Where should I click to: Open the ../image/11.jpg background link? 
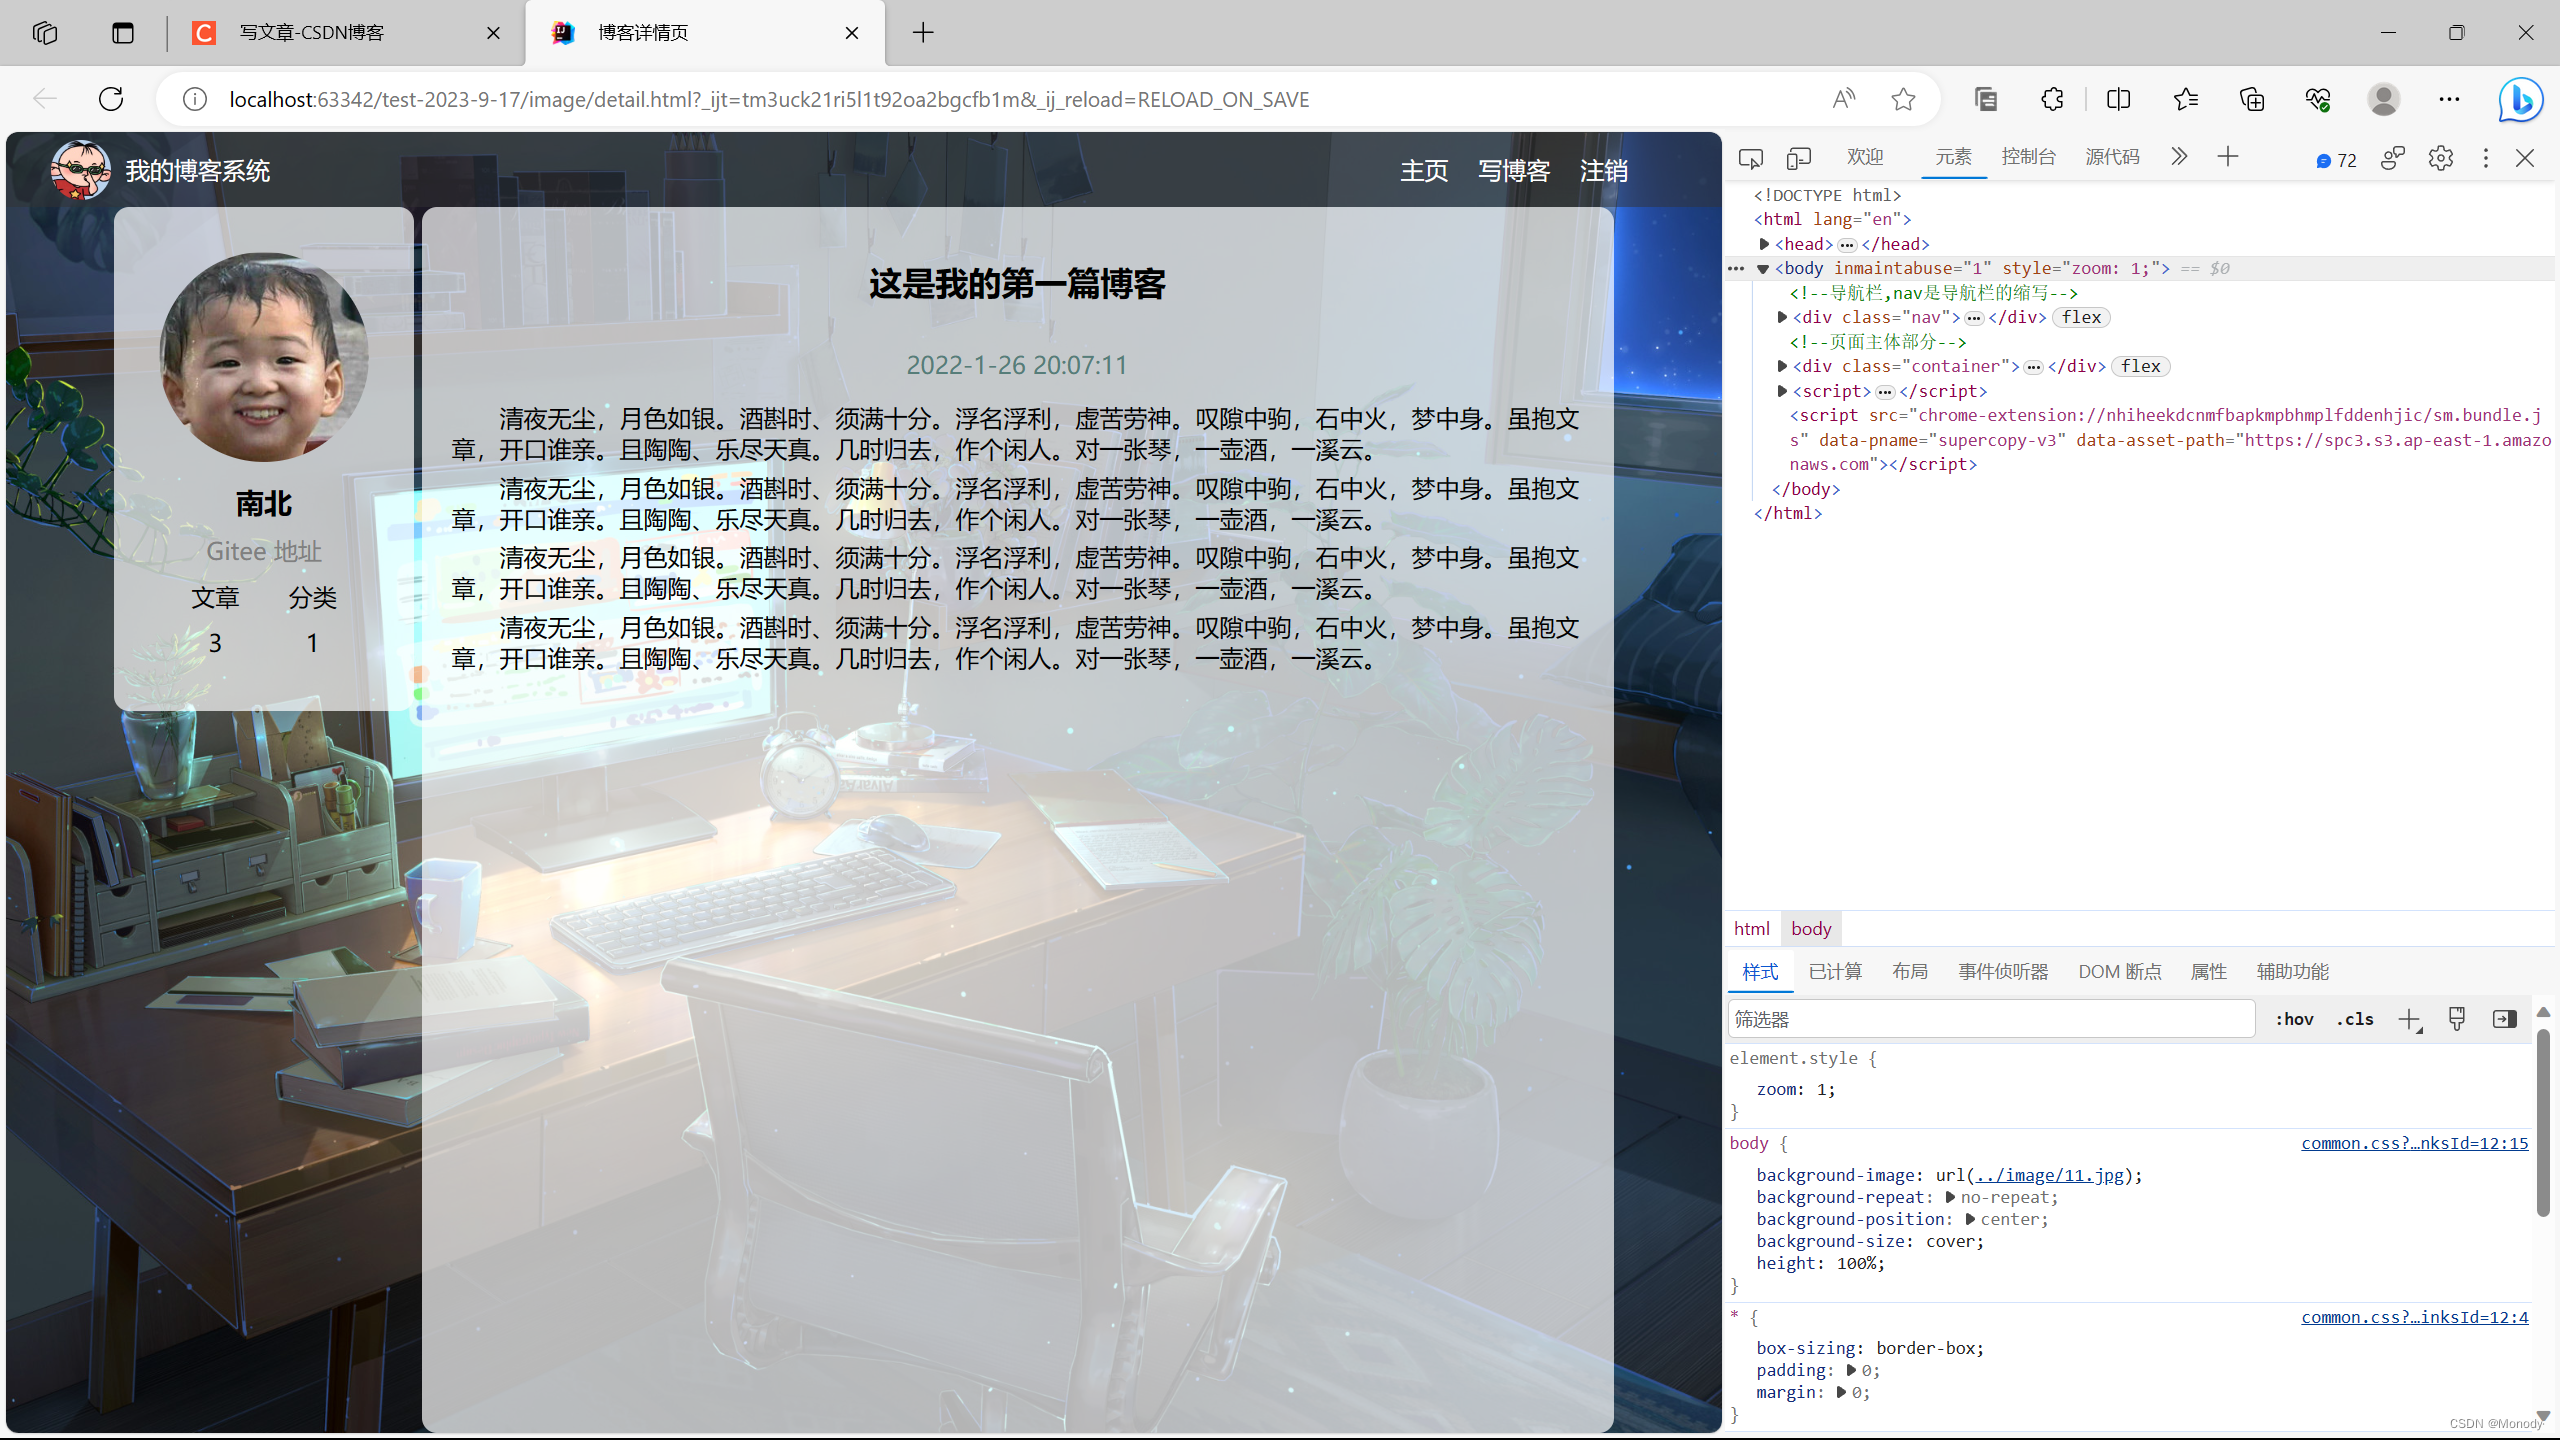click(x=2049, y=1175)
